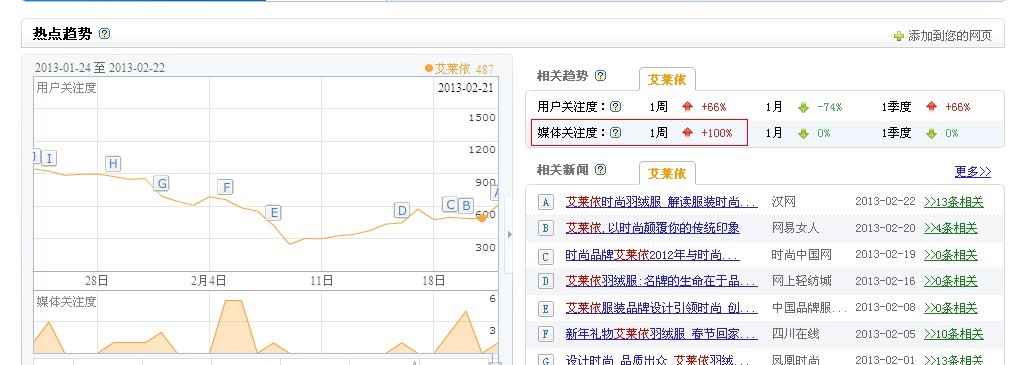Open the 更多>> news link
Viewport: 1035px width, 365px height.
point(973,172)
